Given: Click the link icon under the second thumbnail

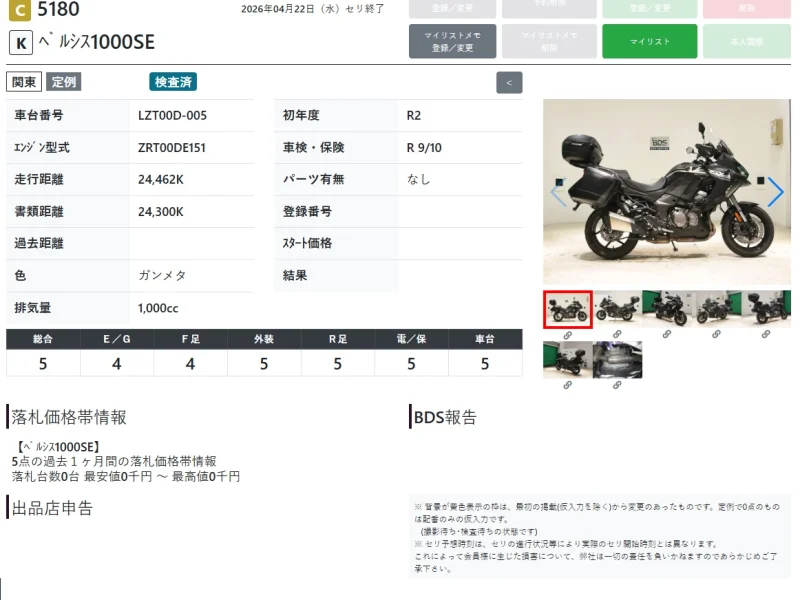Looking at the screenshot, I should tap(617, 334).
